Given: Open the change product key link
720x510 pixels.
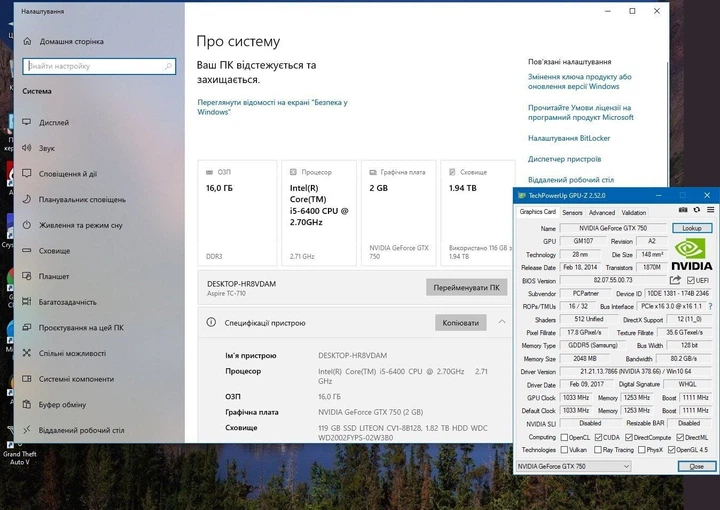Looking at the screenshot, I should point(579,81).
